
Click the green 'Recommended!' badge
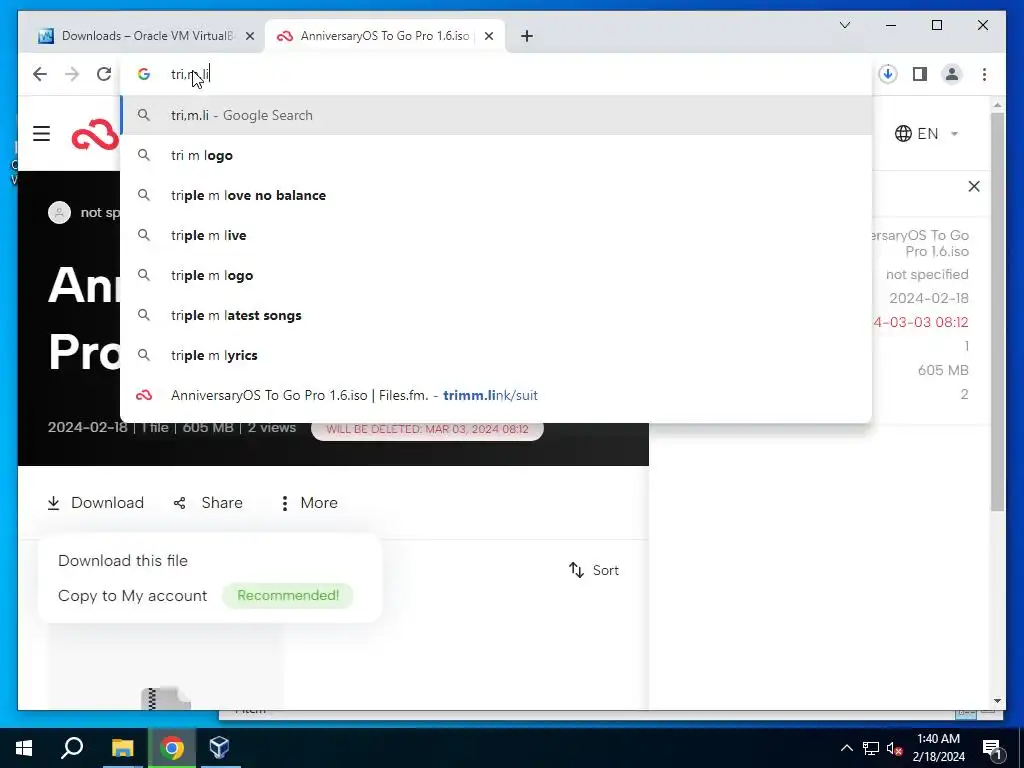(x=288, y=596)
